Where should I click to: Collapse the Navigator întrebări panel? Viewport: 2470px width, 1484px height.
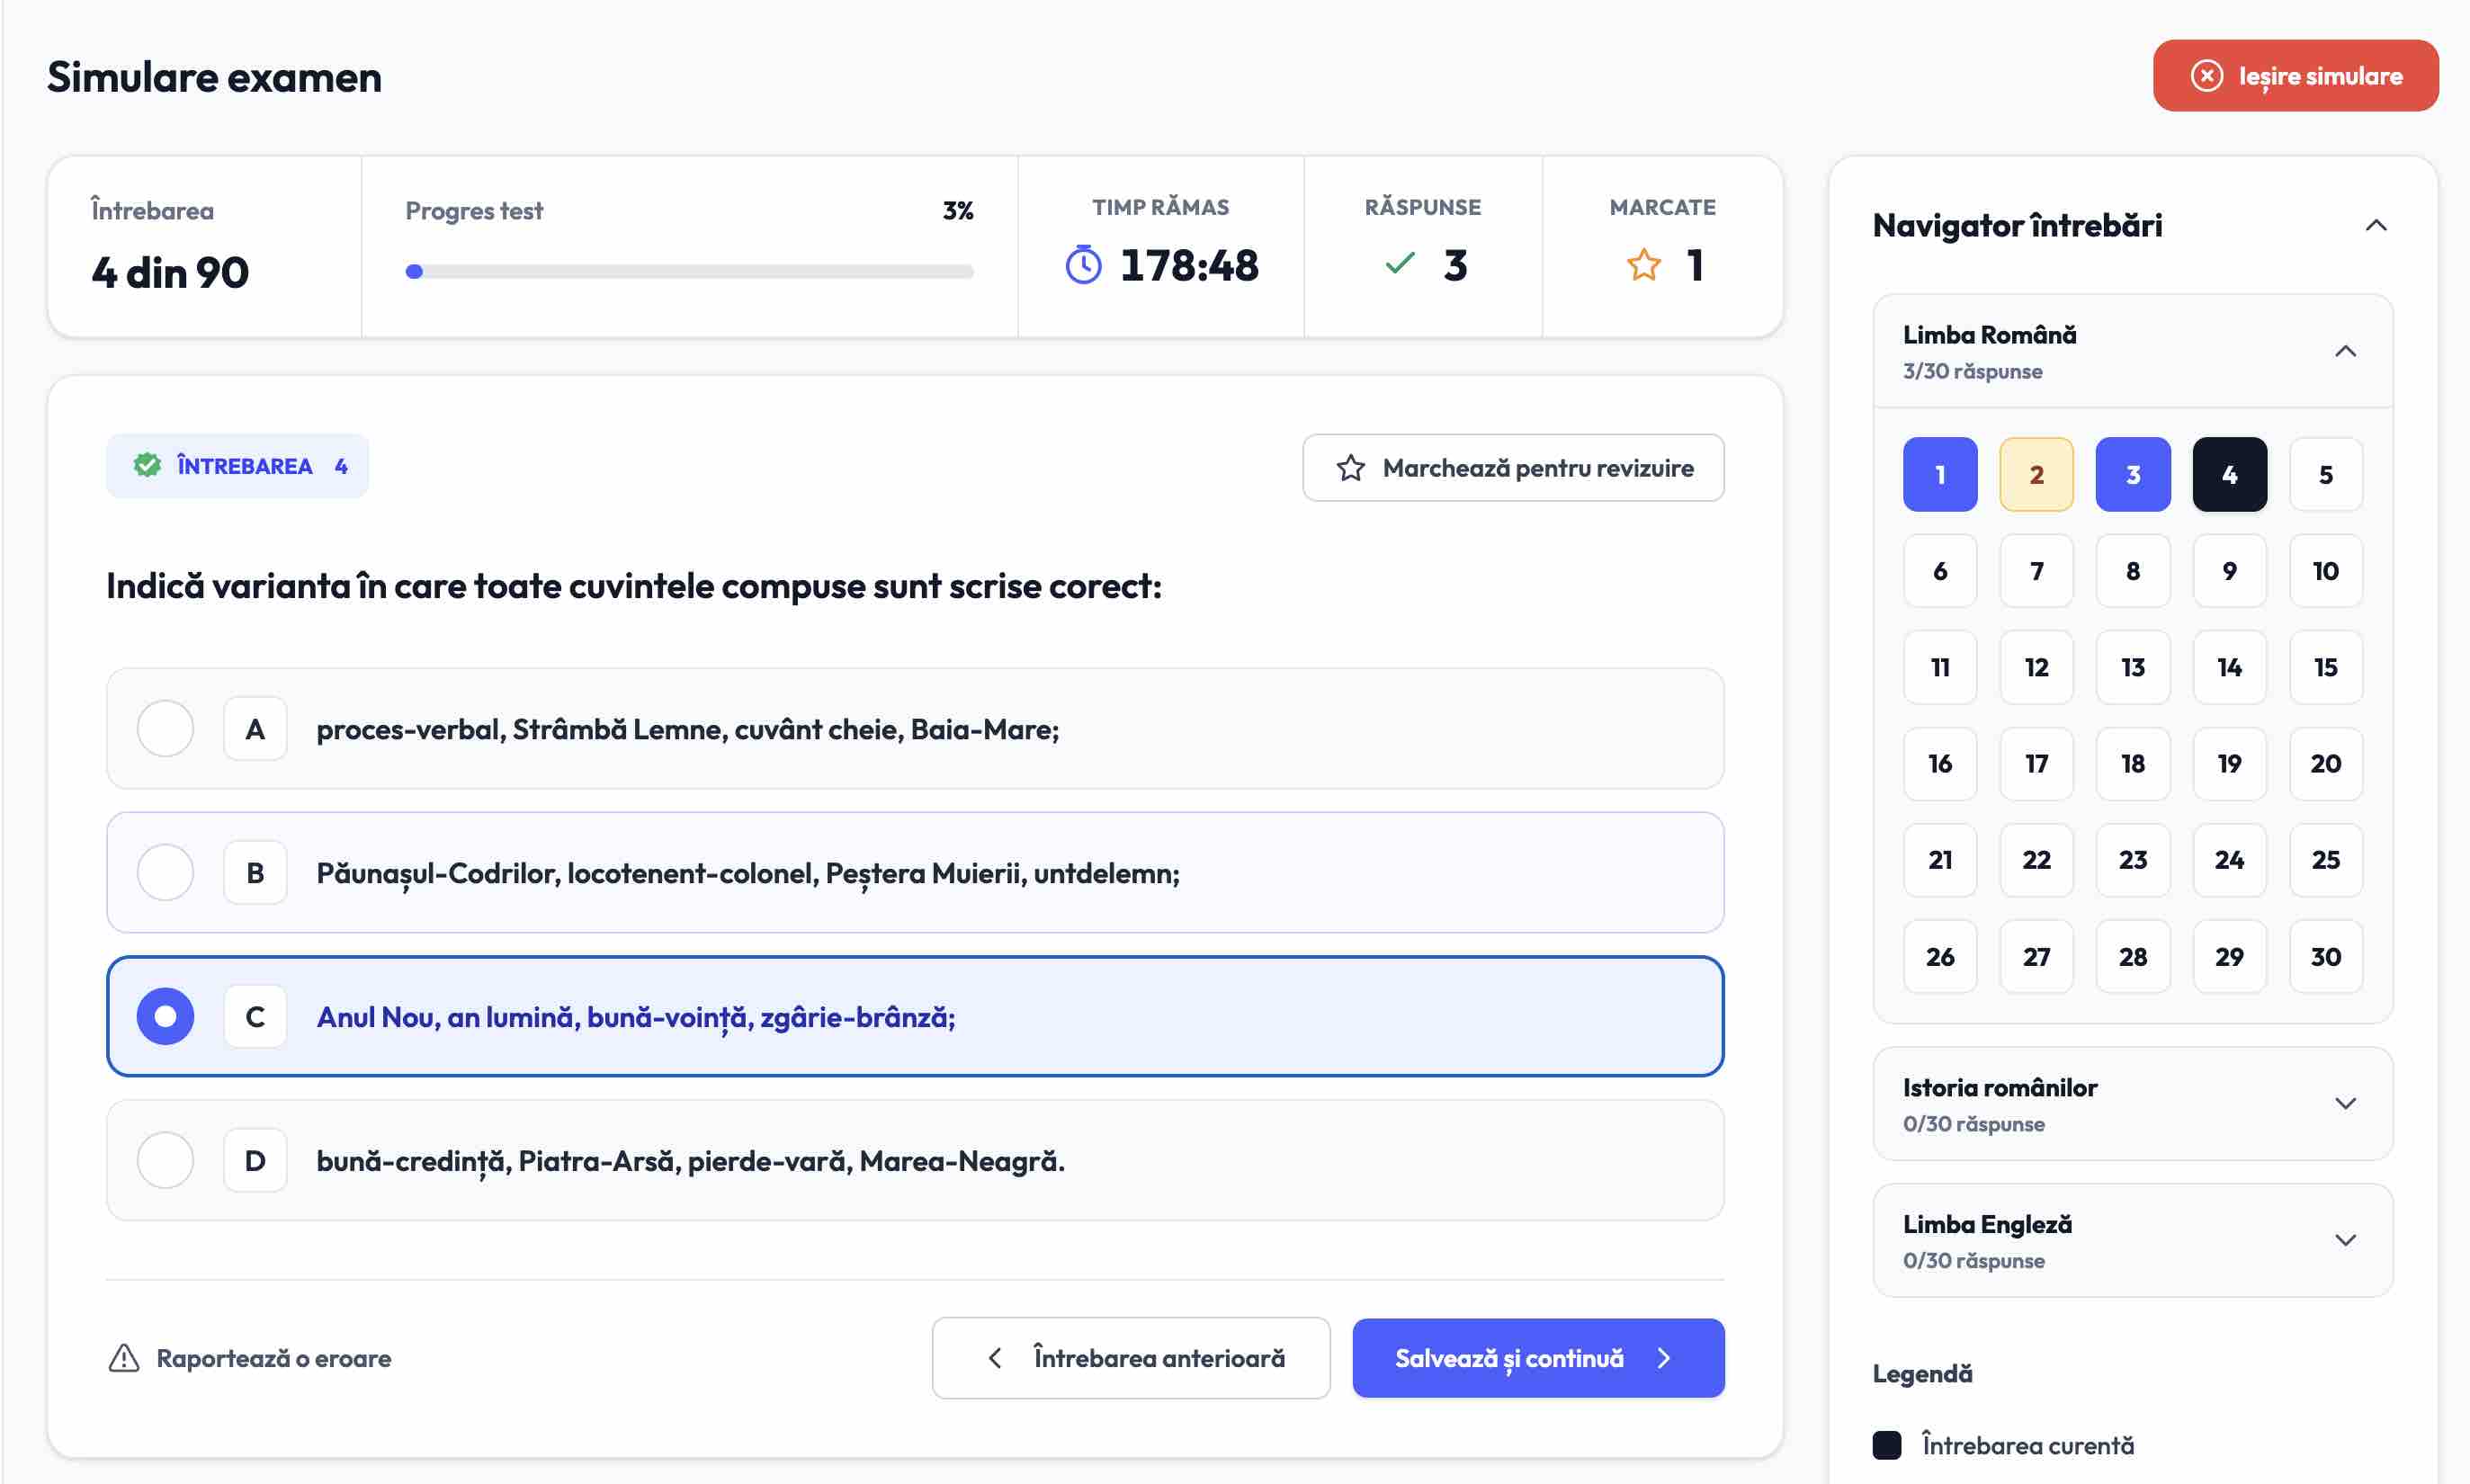pyautogui.click(x=2376, y=226)
